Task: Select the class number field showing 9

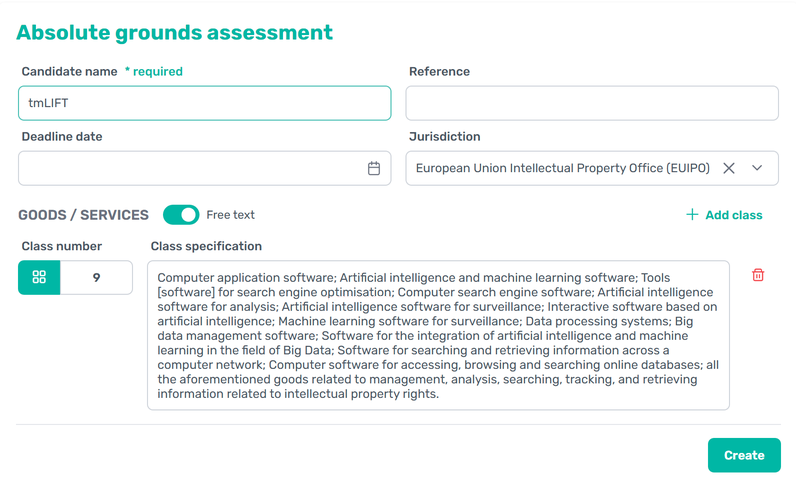Action: coord(96,277)
